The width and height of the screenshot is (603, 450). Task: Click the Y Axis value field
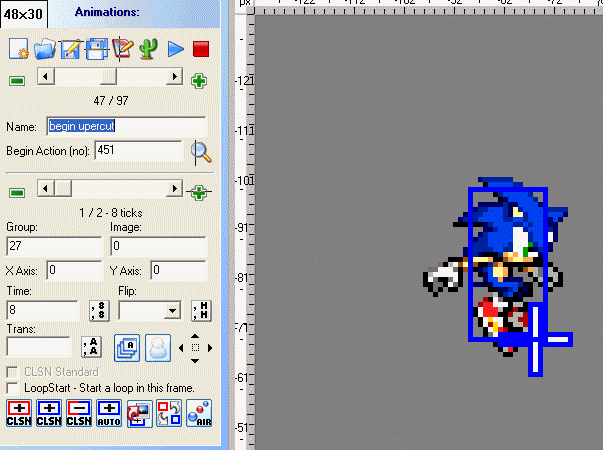click(179, 270)
